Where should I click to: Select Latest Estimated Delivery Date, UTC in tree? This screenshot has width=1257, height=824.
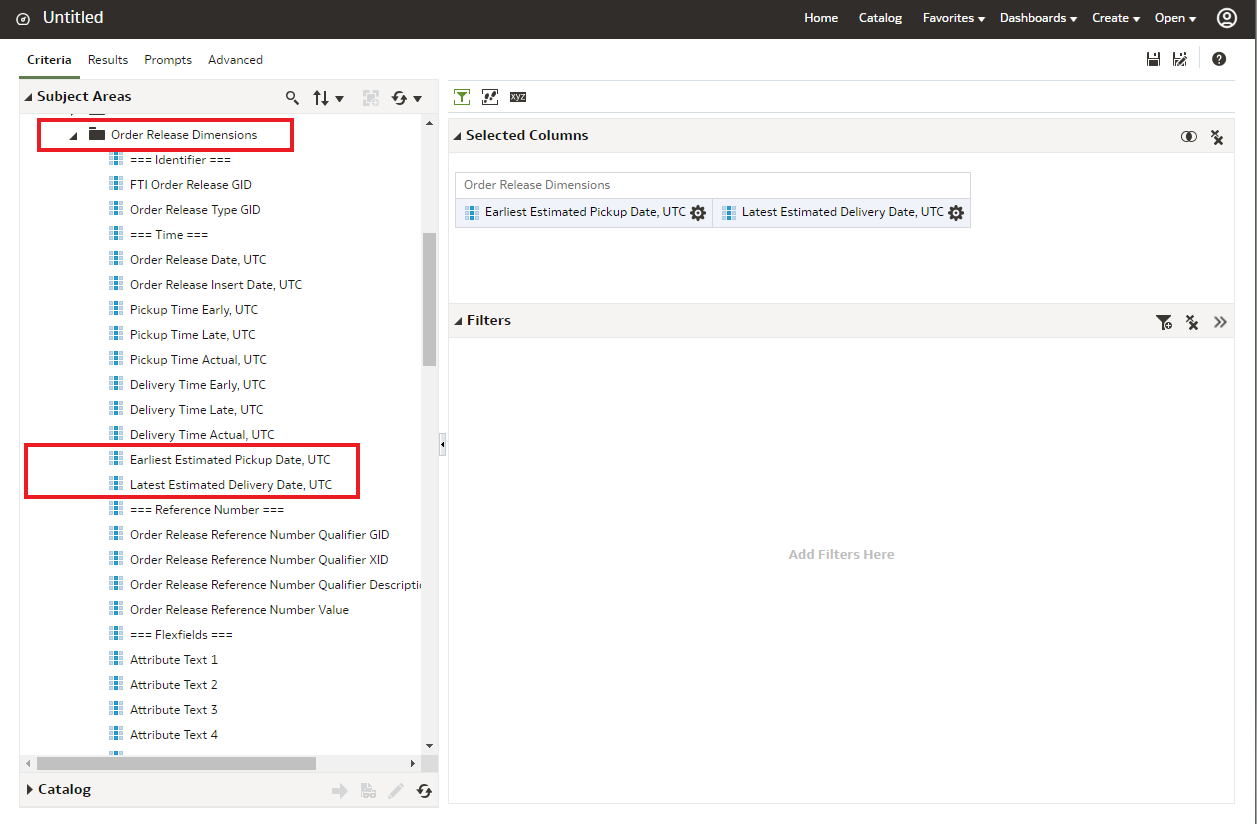(x=231, y=485)
